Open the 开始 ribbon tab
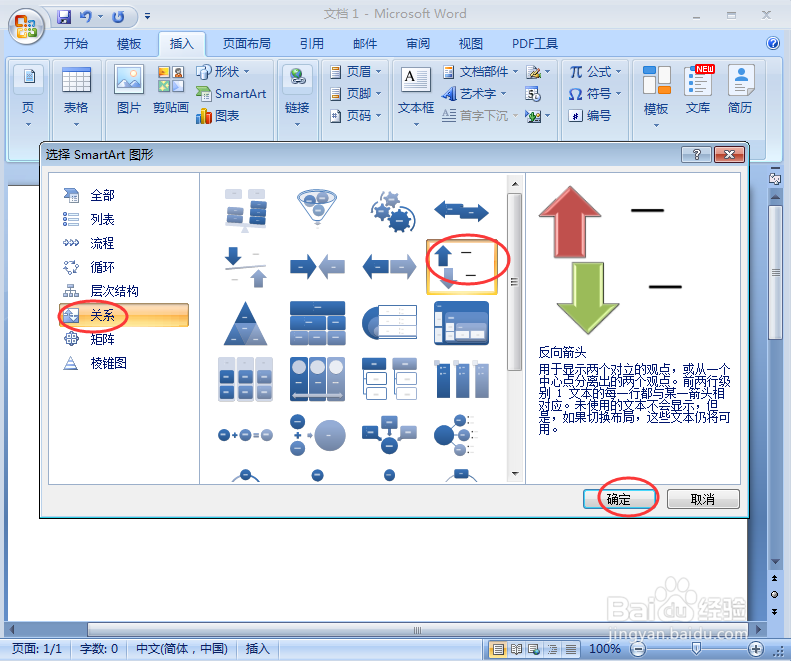 pyautogui.click(x=76, y=43)
